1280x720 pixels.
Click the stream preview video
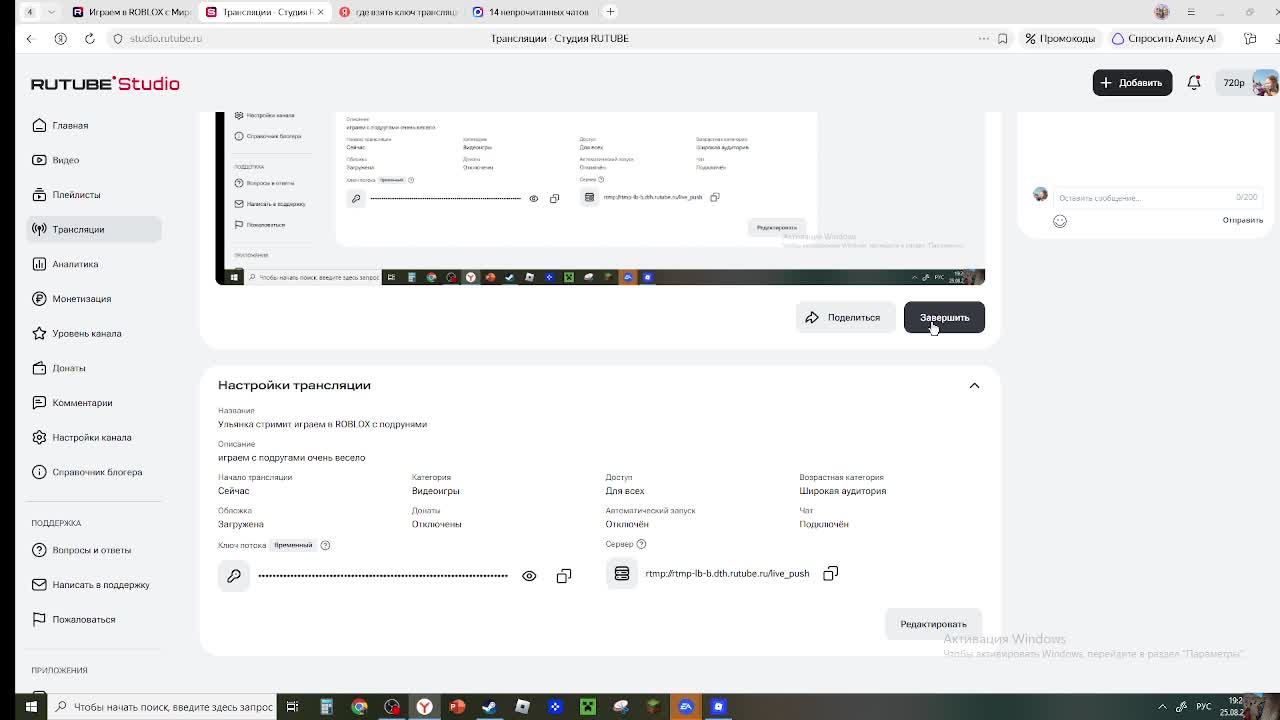[600, 198]
